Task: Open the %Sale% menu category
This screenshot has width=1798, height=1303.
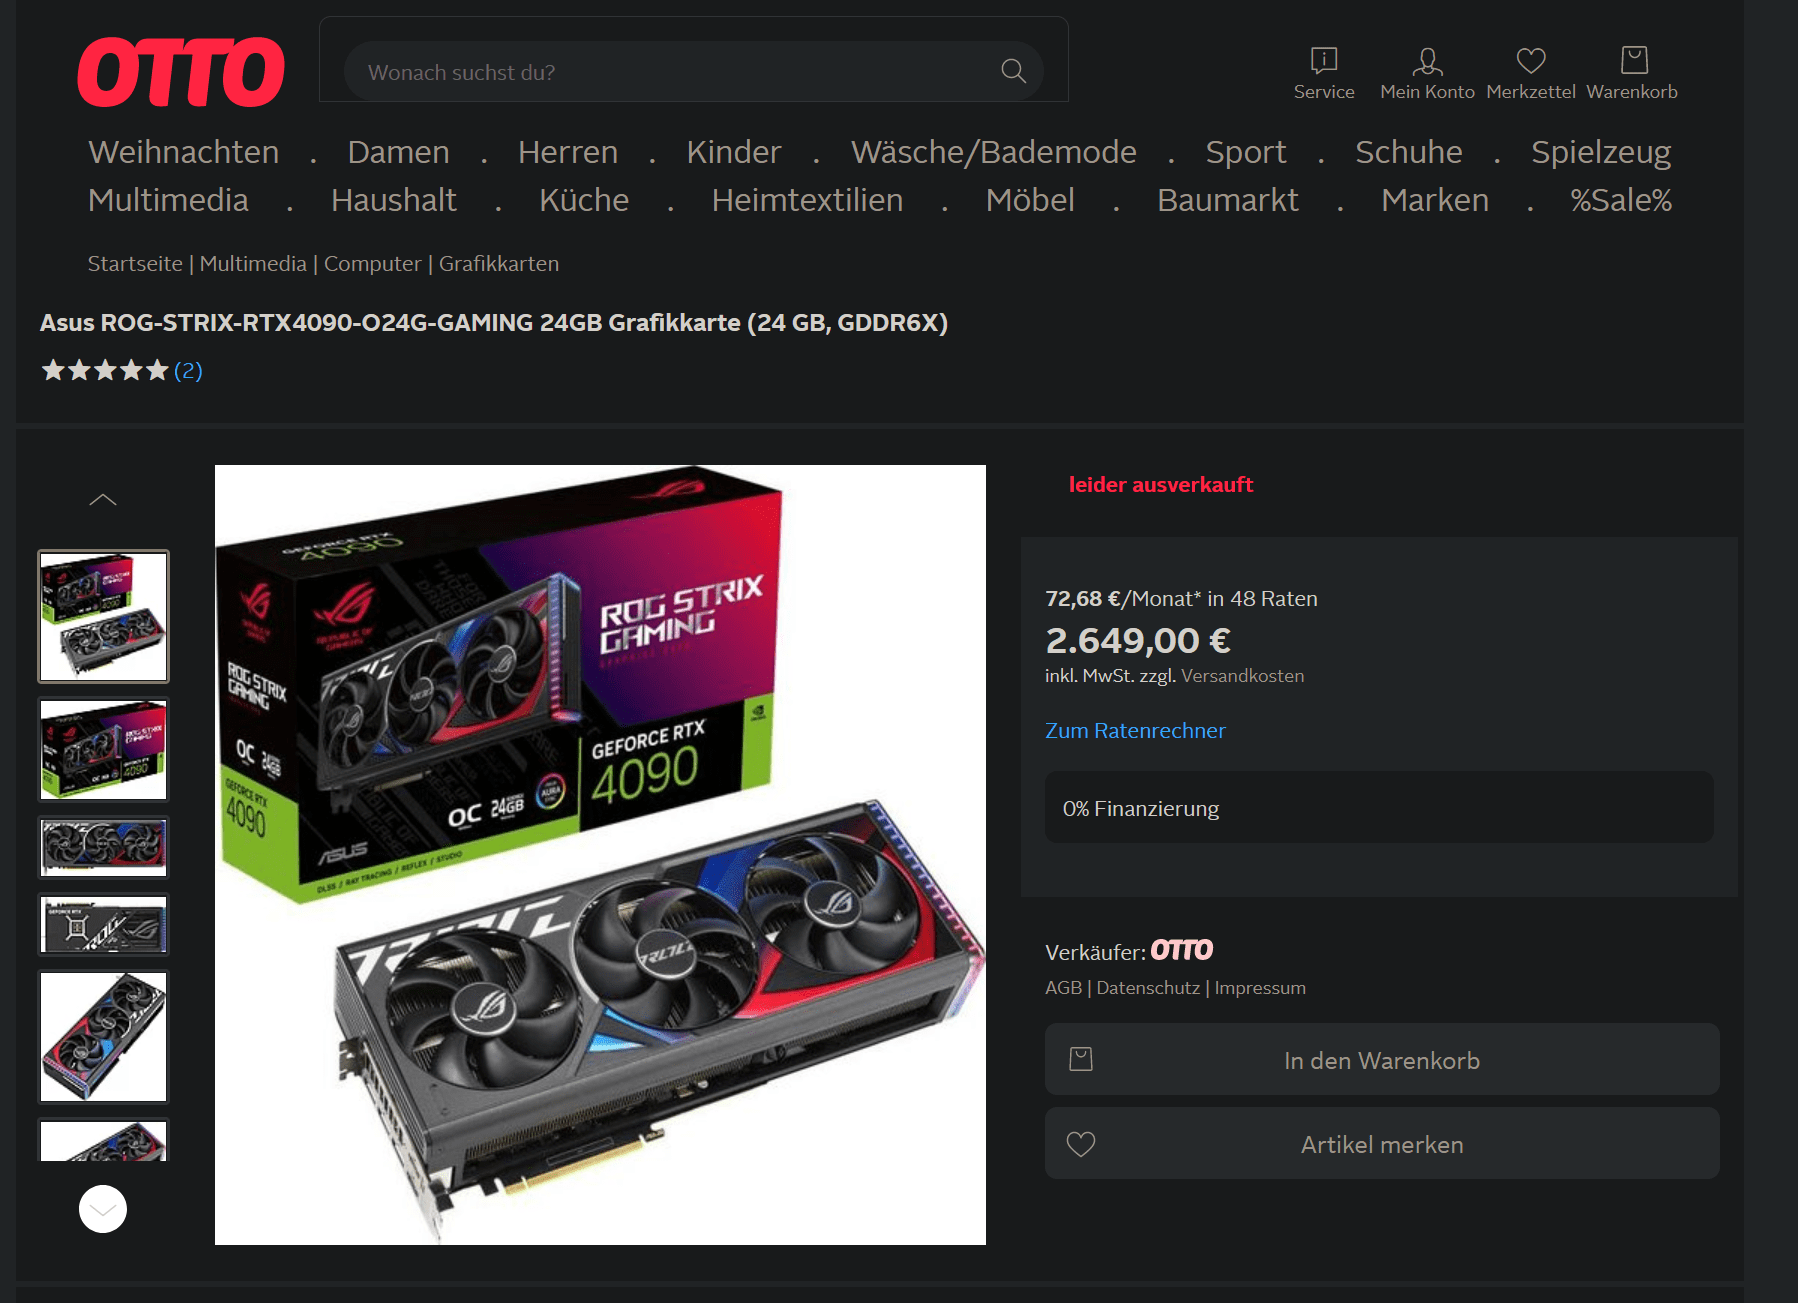Action: (x=1621, y=200)
